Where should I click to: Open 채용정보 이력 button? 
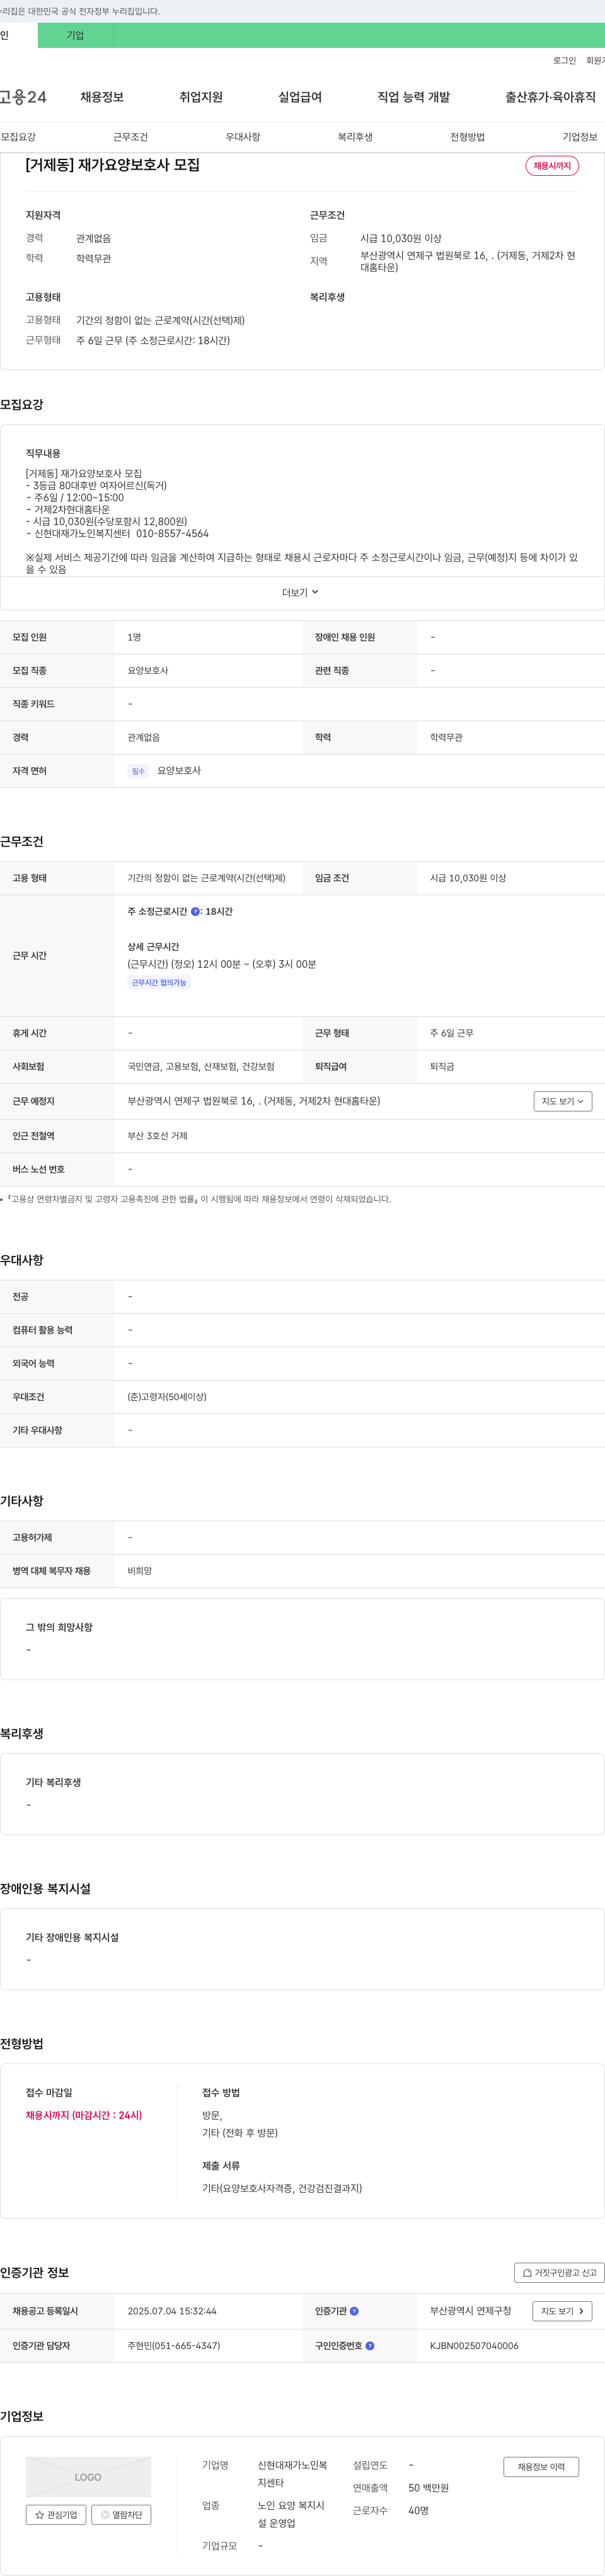(541, 2466)
